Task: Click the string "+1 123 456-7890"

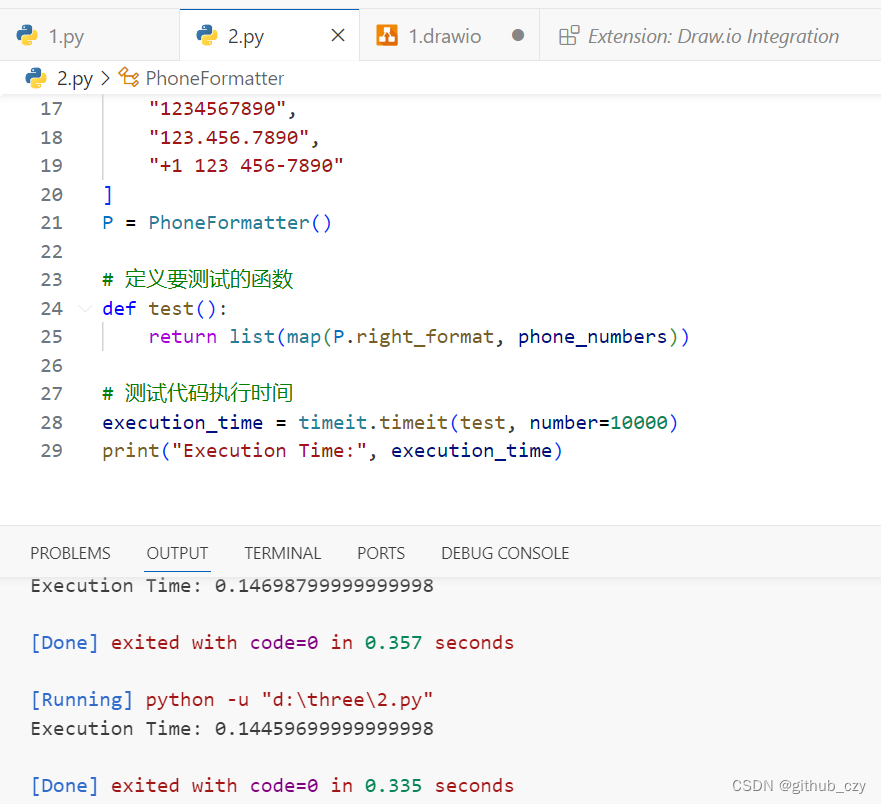Action: [246, 166]
